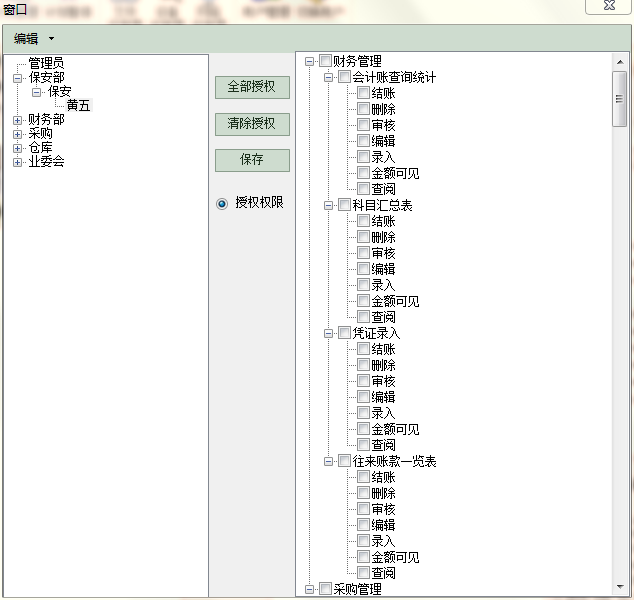Click the 全部授权 button
634x600 pixels.
[252, 87]
